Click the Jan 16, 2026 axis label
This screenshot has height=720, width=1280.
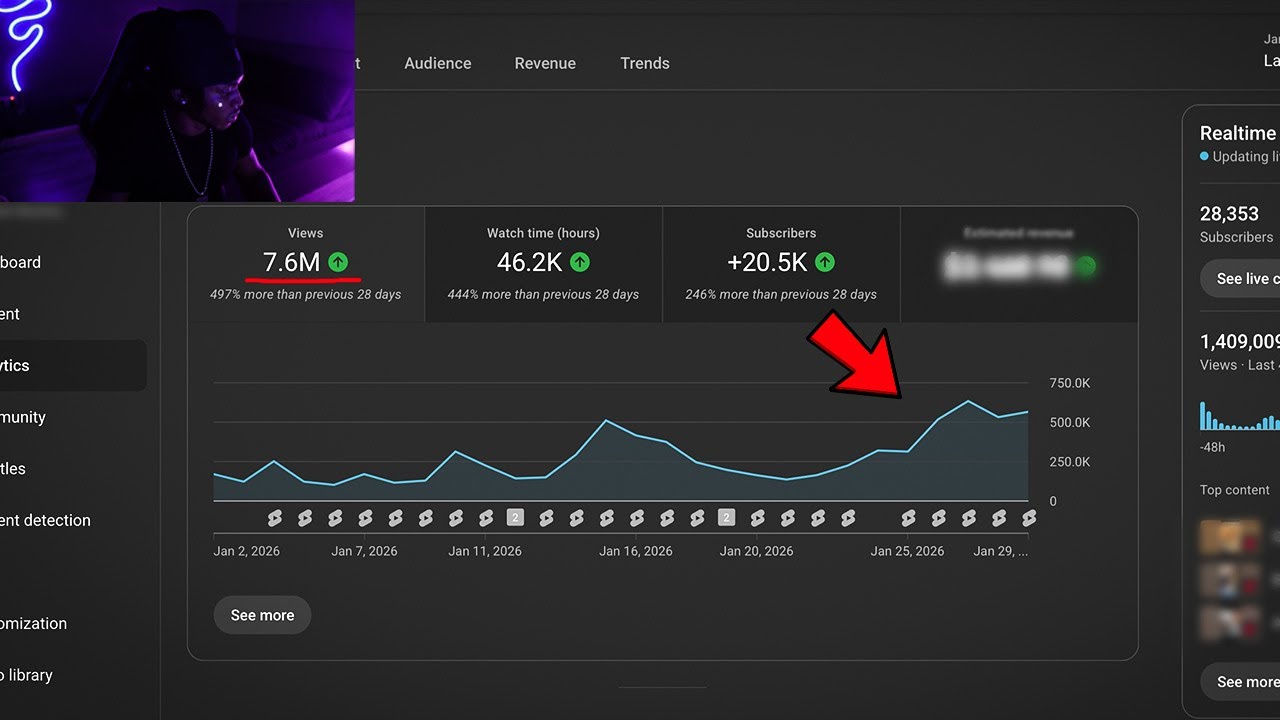[x=636, y=551]
